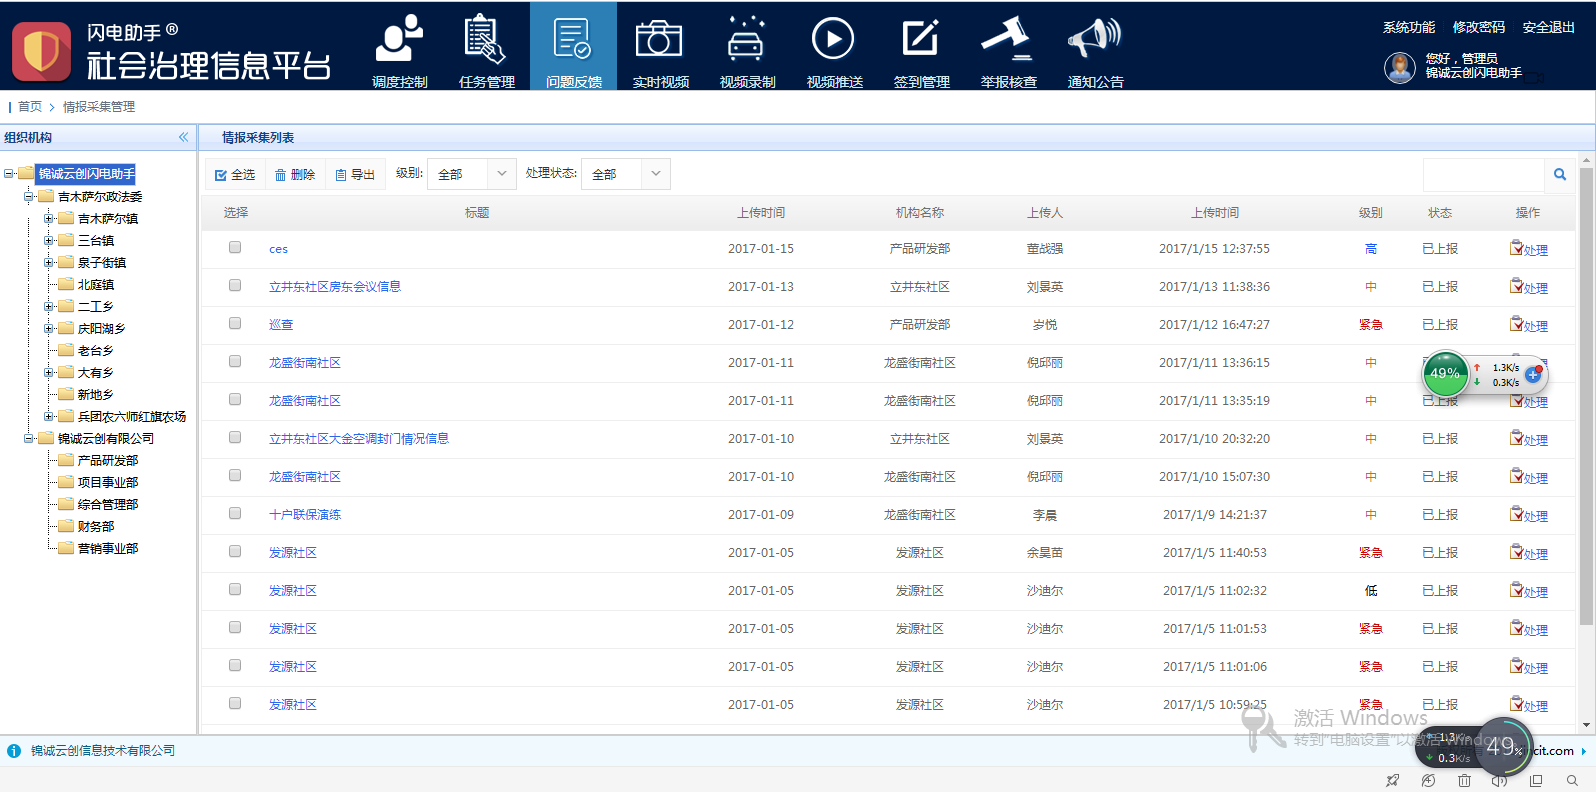Open the 实时视频 live video camera icon

(x=660, y=50)
